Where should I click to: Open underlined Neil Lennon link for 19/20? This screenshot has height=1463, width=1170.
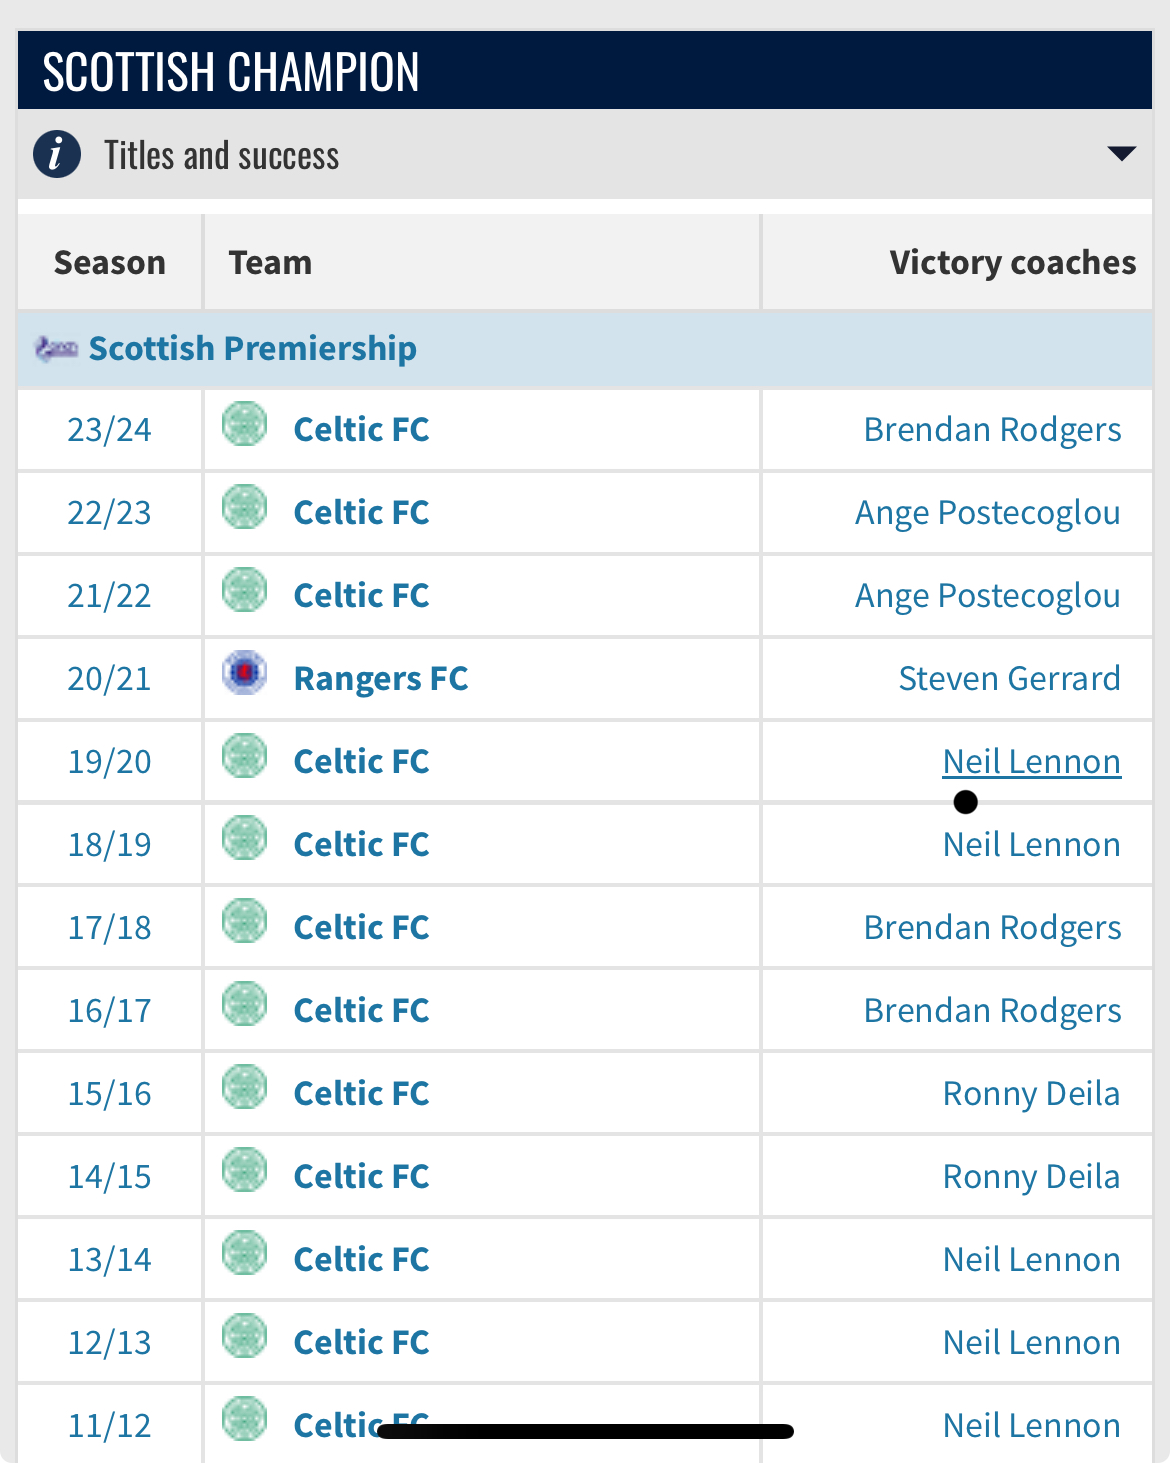(1031, 762)
